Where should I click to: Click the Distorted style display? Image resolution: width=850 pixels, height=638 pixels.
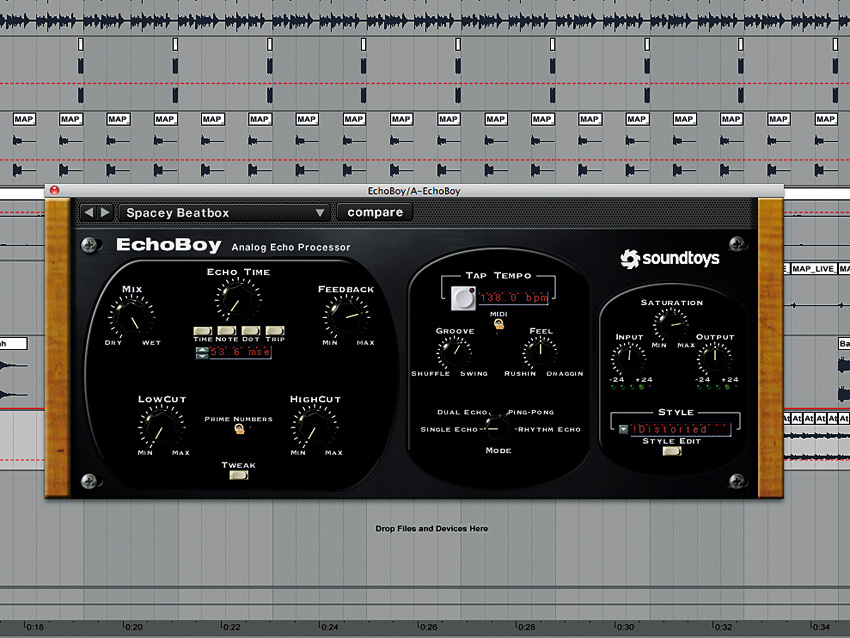(x=680, y=429)
